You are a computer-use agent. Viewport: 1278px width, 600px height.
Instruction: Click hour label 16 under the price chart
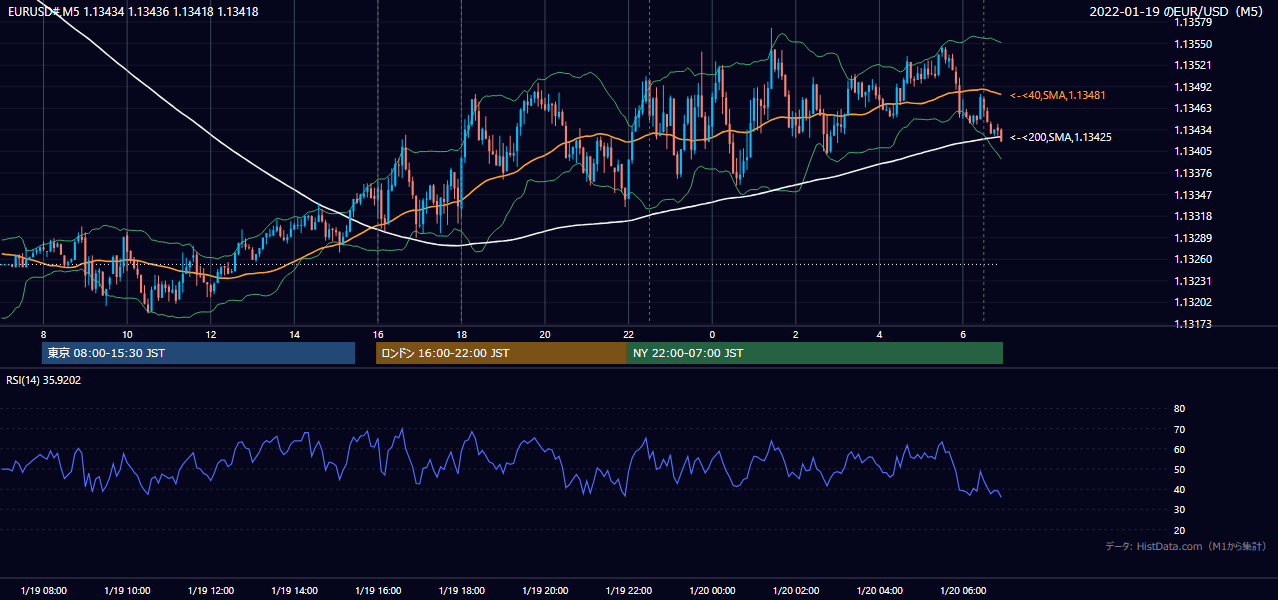pyautogui.click(x=377, y=334)
